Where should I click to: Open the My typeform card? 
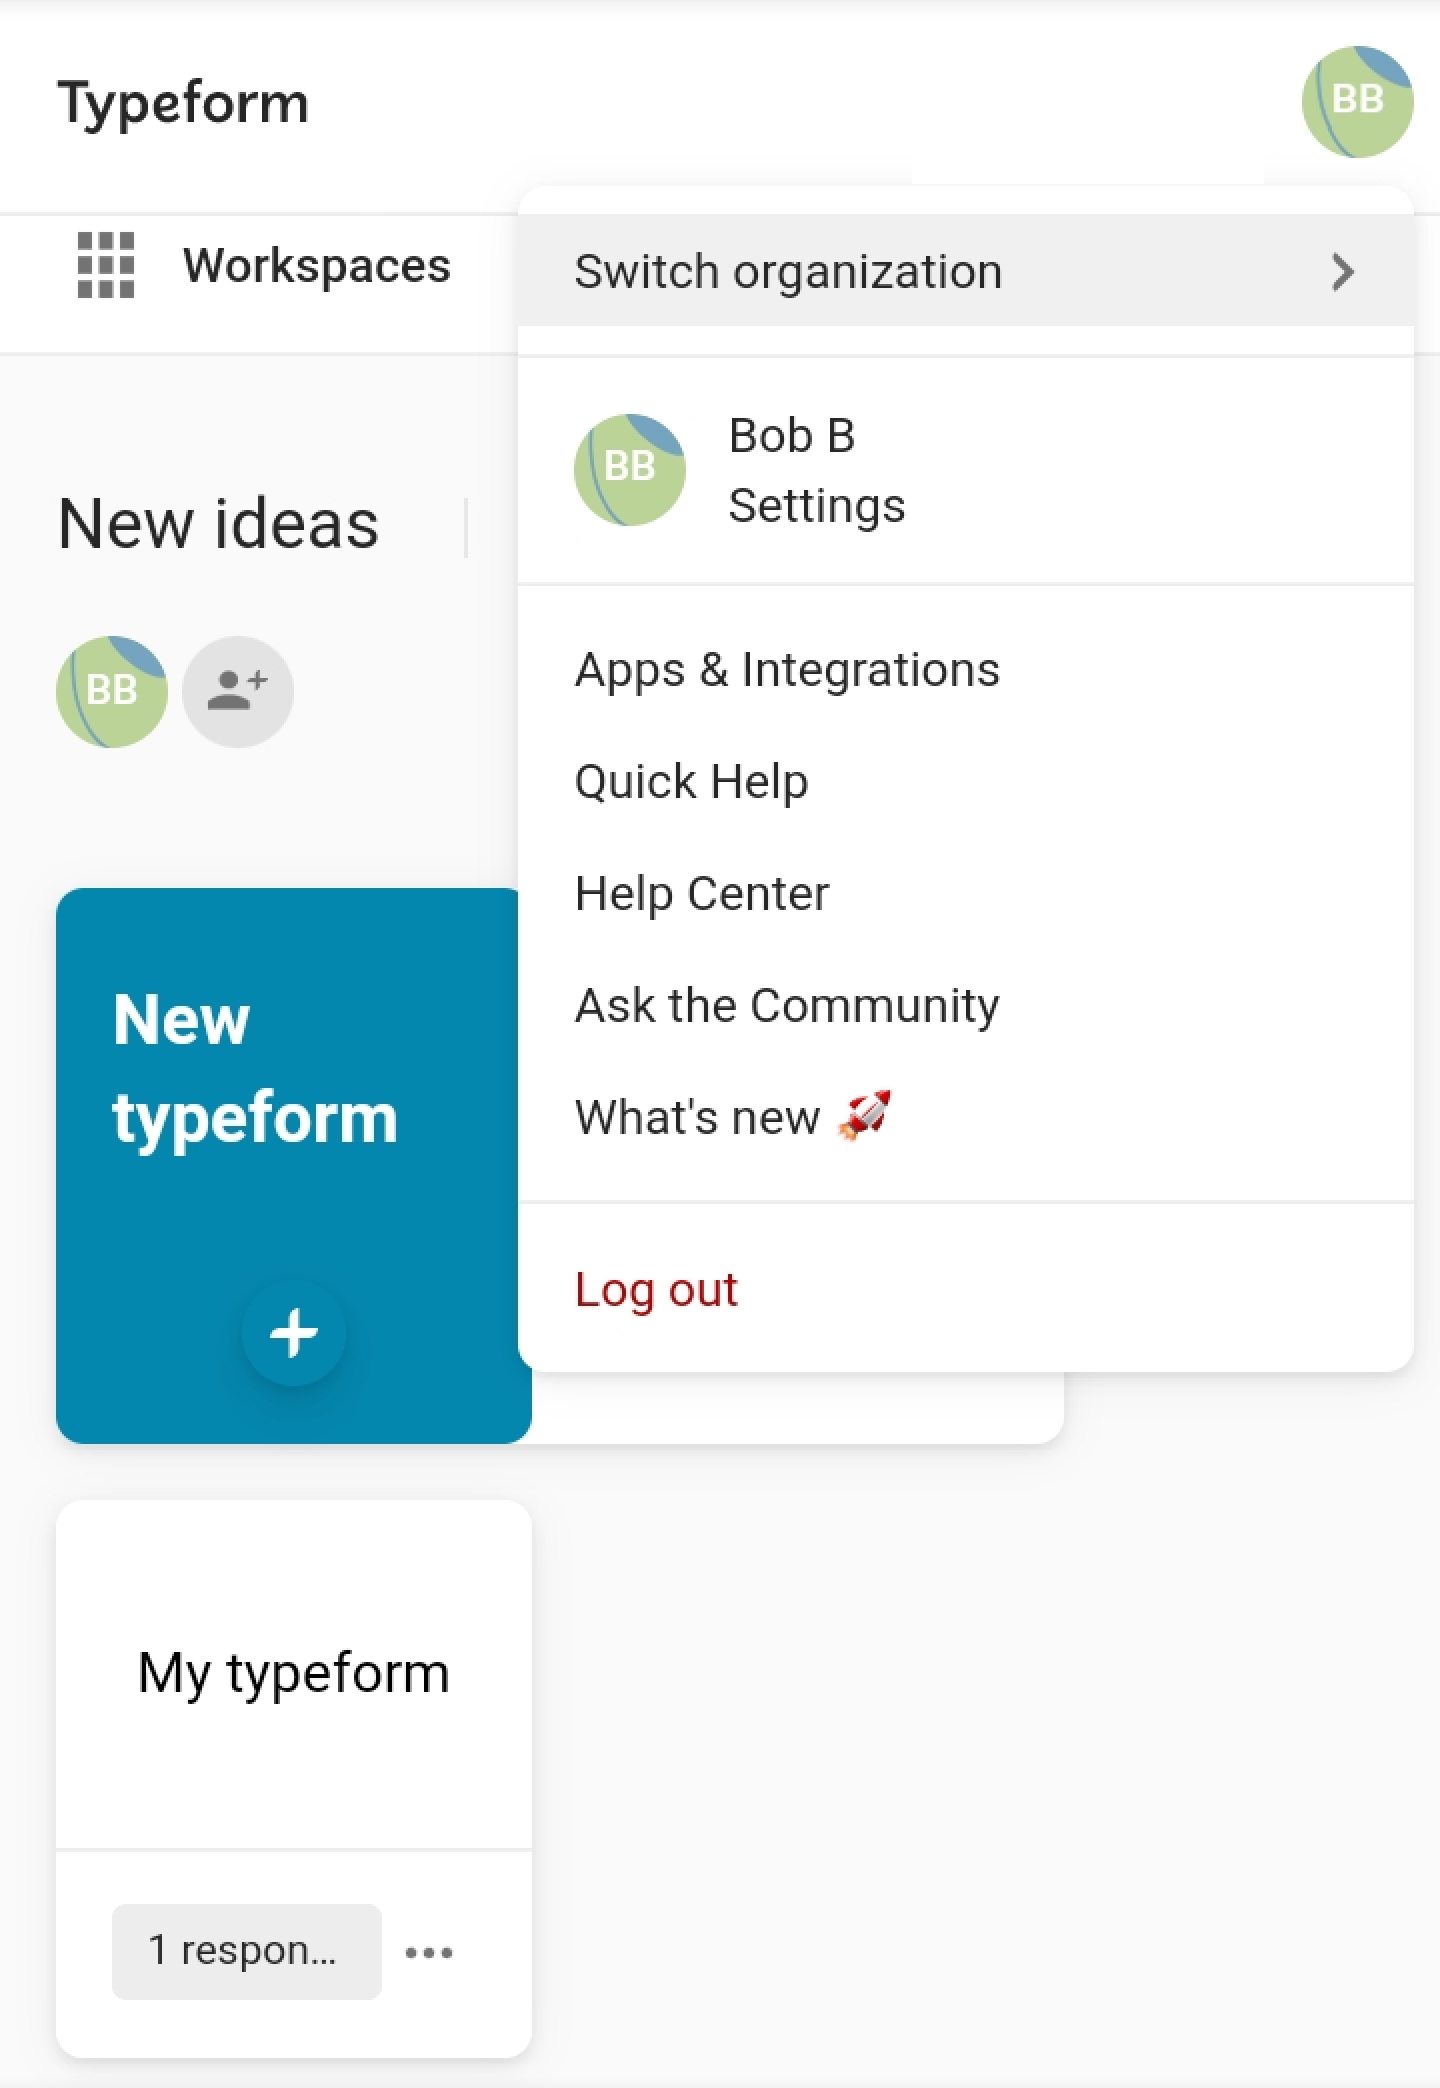[x=293, y=1673]
